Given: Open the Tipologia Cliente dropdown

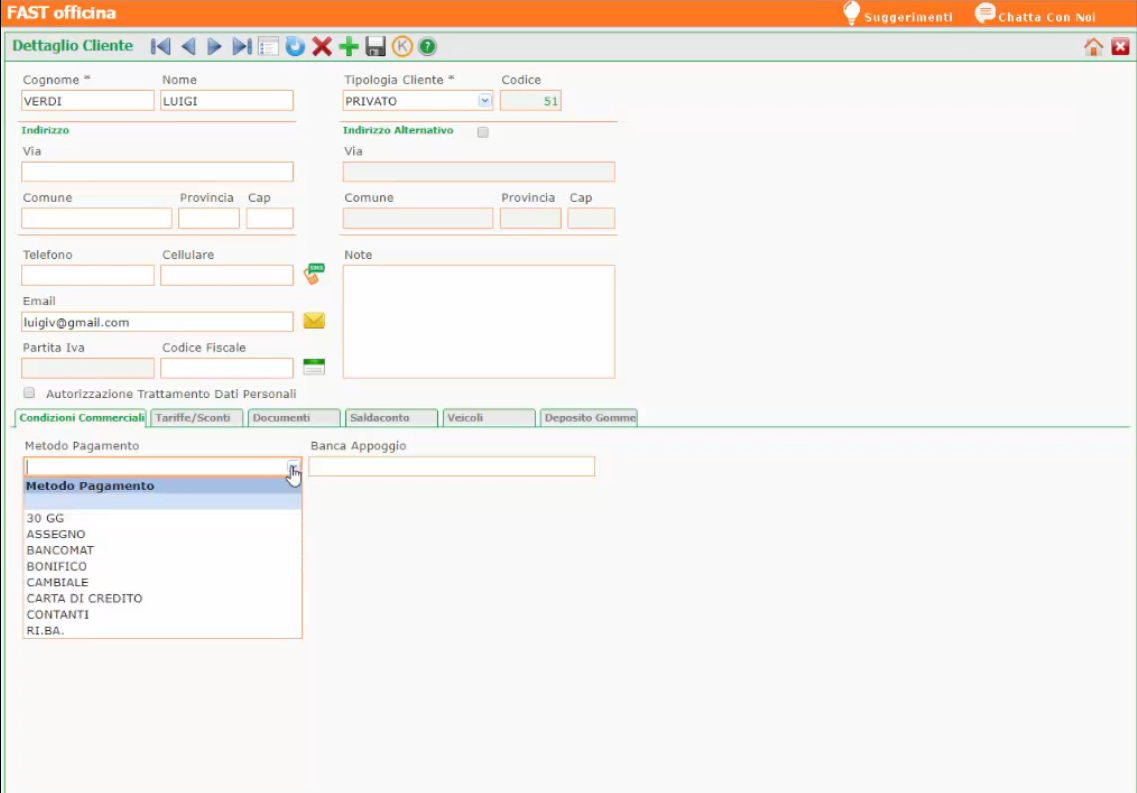Looking at the screenshot, I should tap(485, 101).
